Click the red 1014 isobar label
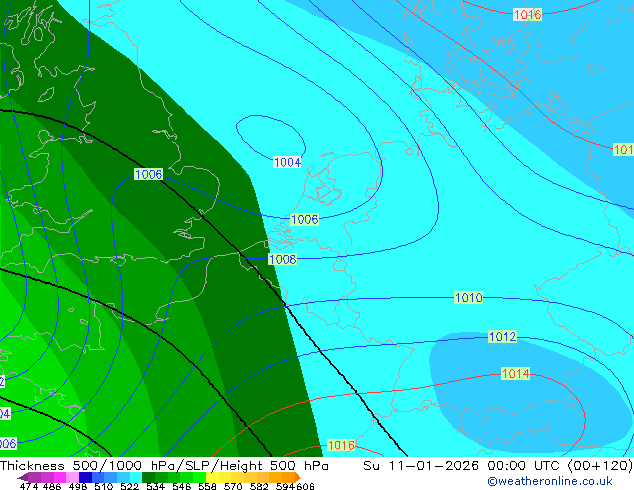The height and width of the screenshot is (490, 634). (x=515, y=373)
